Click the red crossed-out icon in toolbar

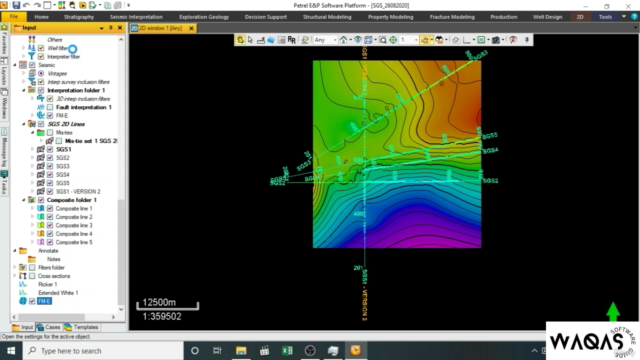513,40
